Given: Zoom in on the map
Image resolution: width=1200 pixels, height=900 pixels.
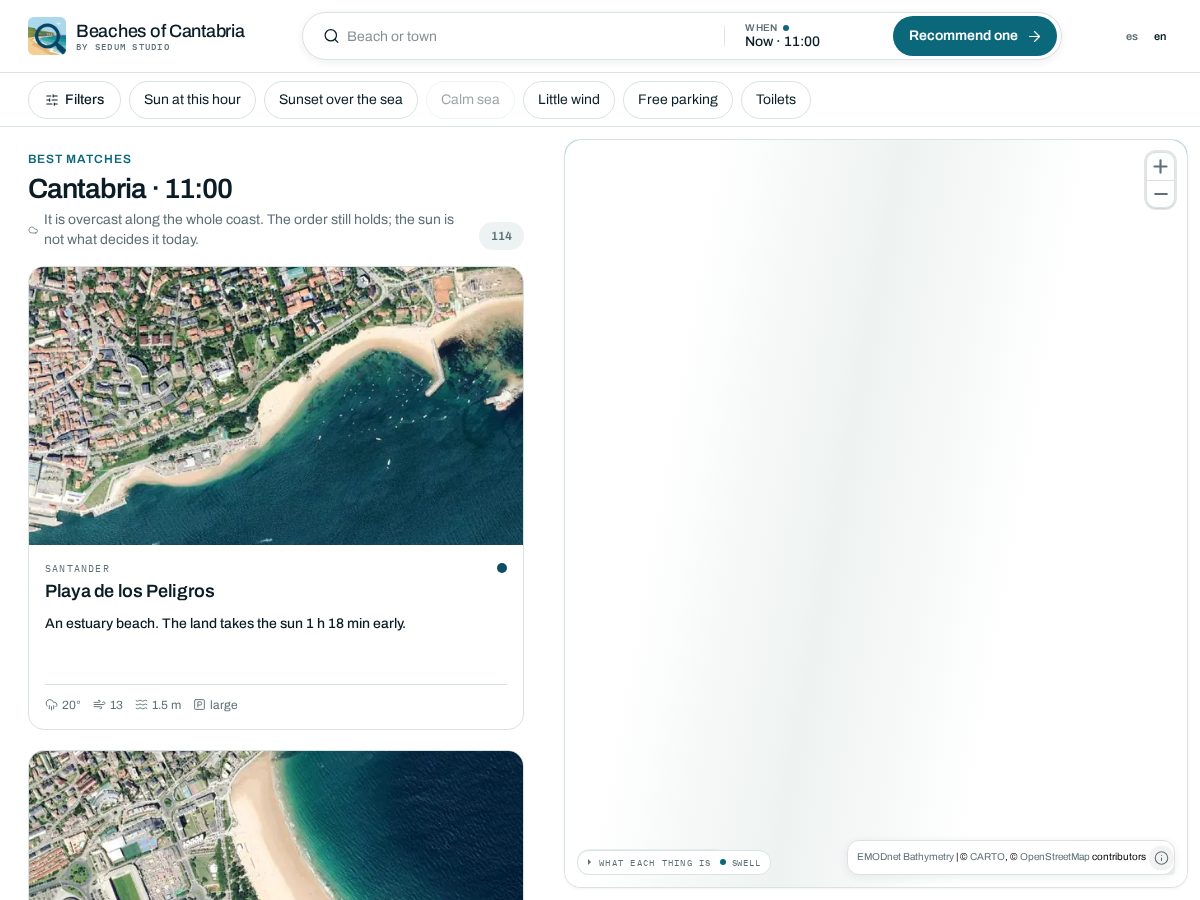Looking at the screenshot, I should click(x=1160, y=167).
